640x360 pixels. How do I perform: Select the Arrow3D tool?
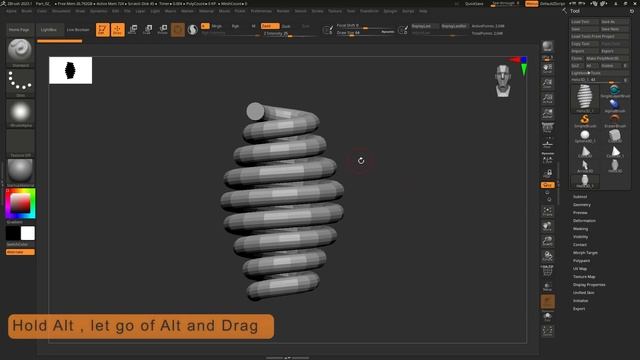[585, 166]
